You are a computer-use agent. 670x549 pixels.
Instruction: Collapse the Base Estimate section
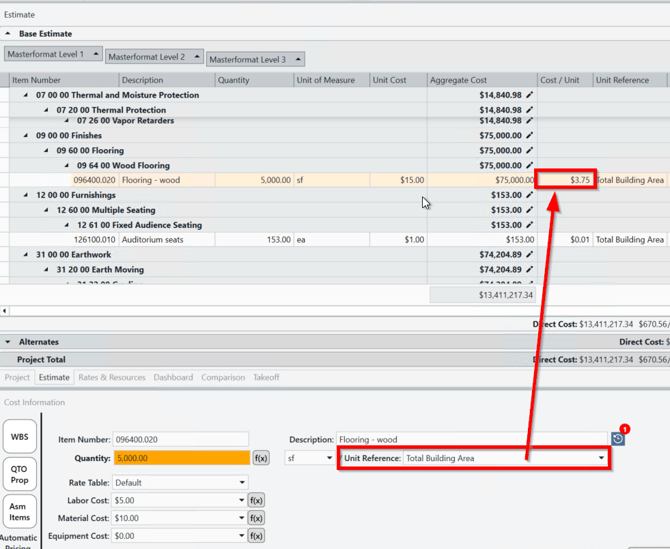[8, 34]
